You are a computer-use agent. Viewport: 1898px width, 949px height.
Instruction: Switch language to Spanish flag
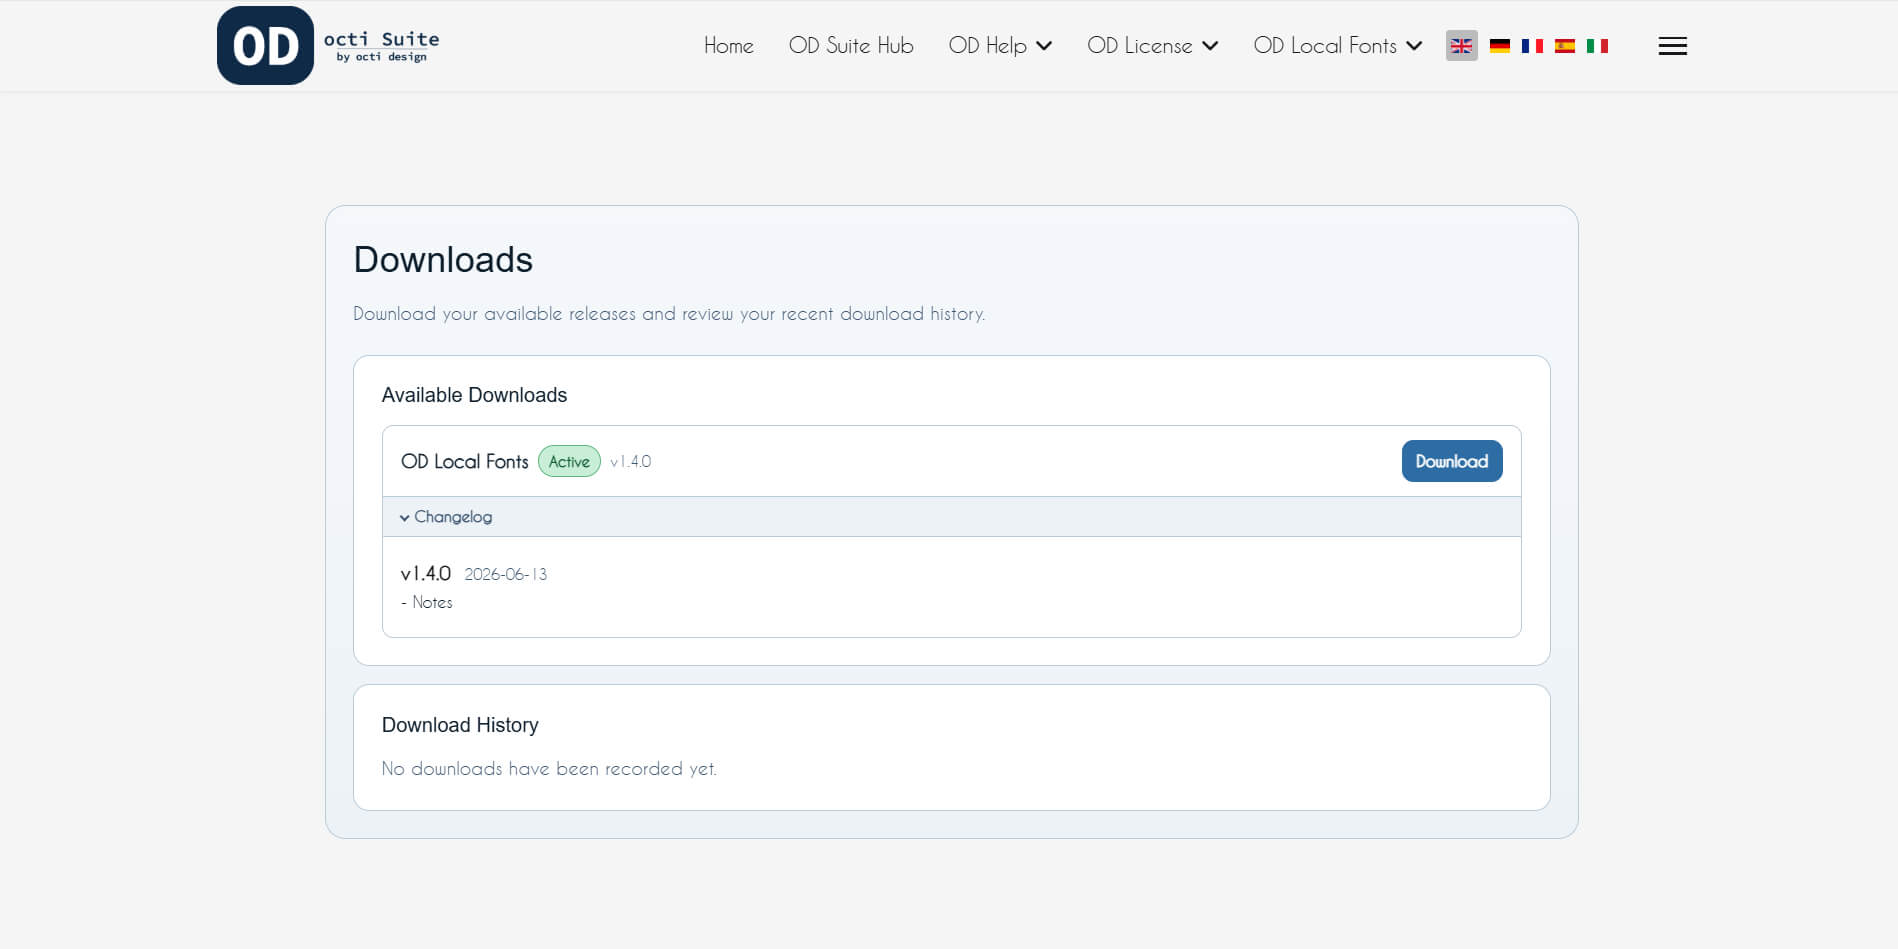point(1565,46)
